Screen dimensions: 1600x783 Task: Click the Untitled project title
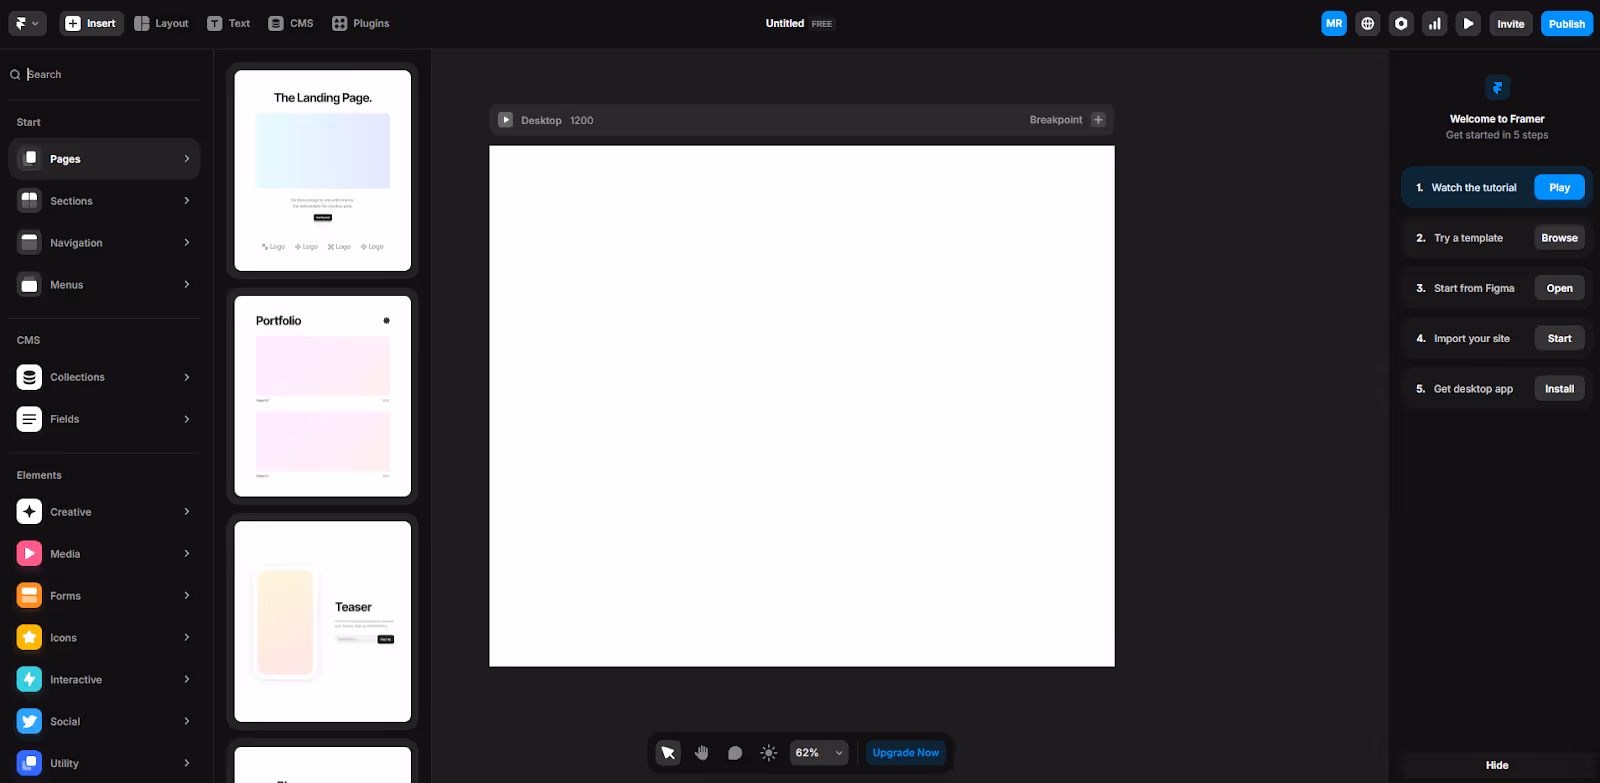click(x=785, y=23)
